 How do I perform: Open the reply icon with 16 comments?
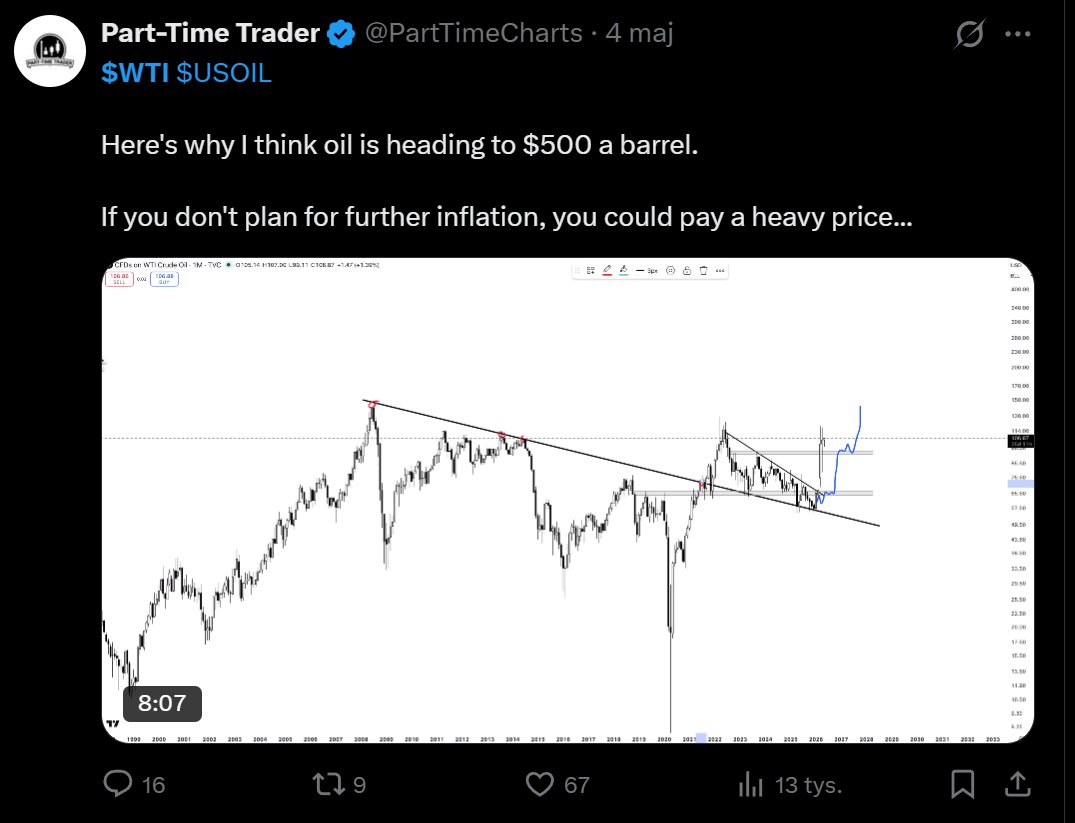pos(118,783)
